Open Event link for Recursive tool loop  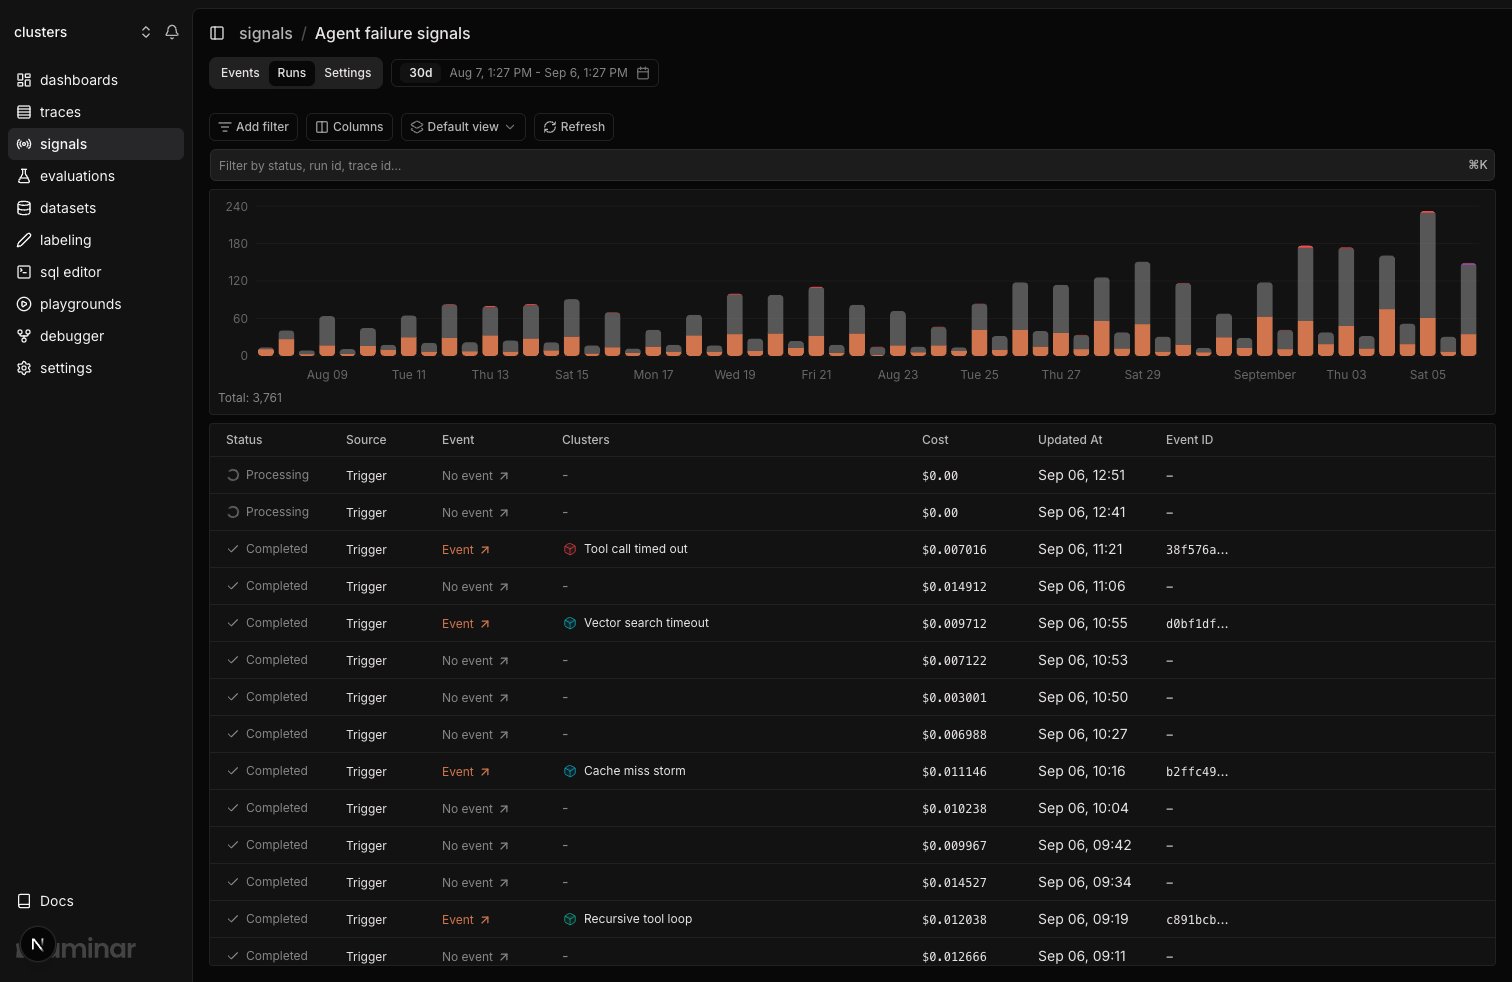point(466,920)
